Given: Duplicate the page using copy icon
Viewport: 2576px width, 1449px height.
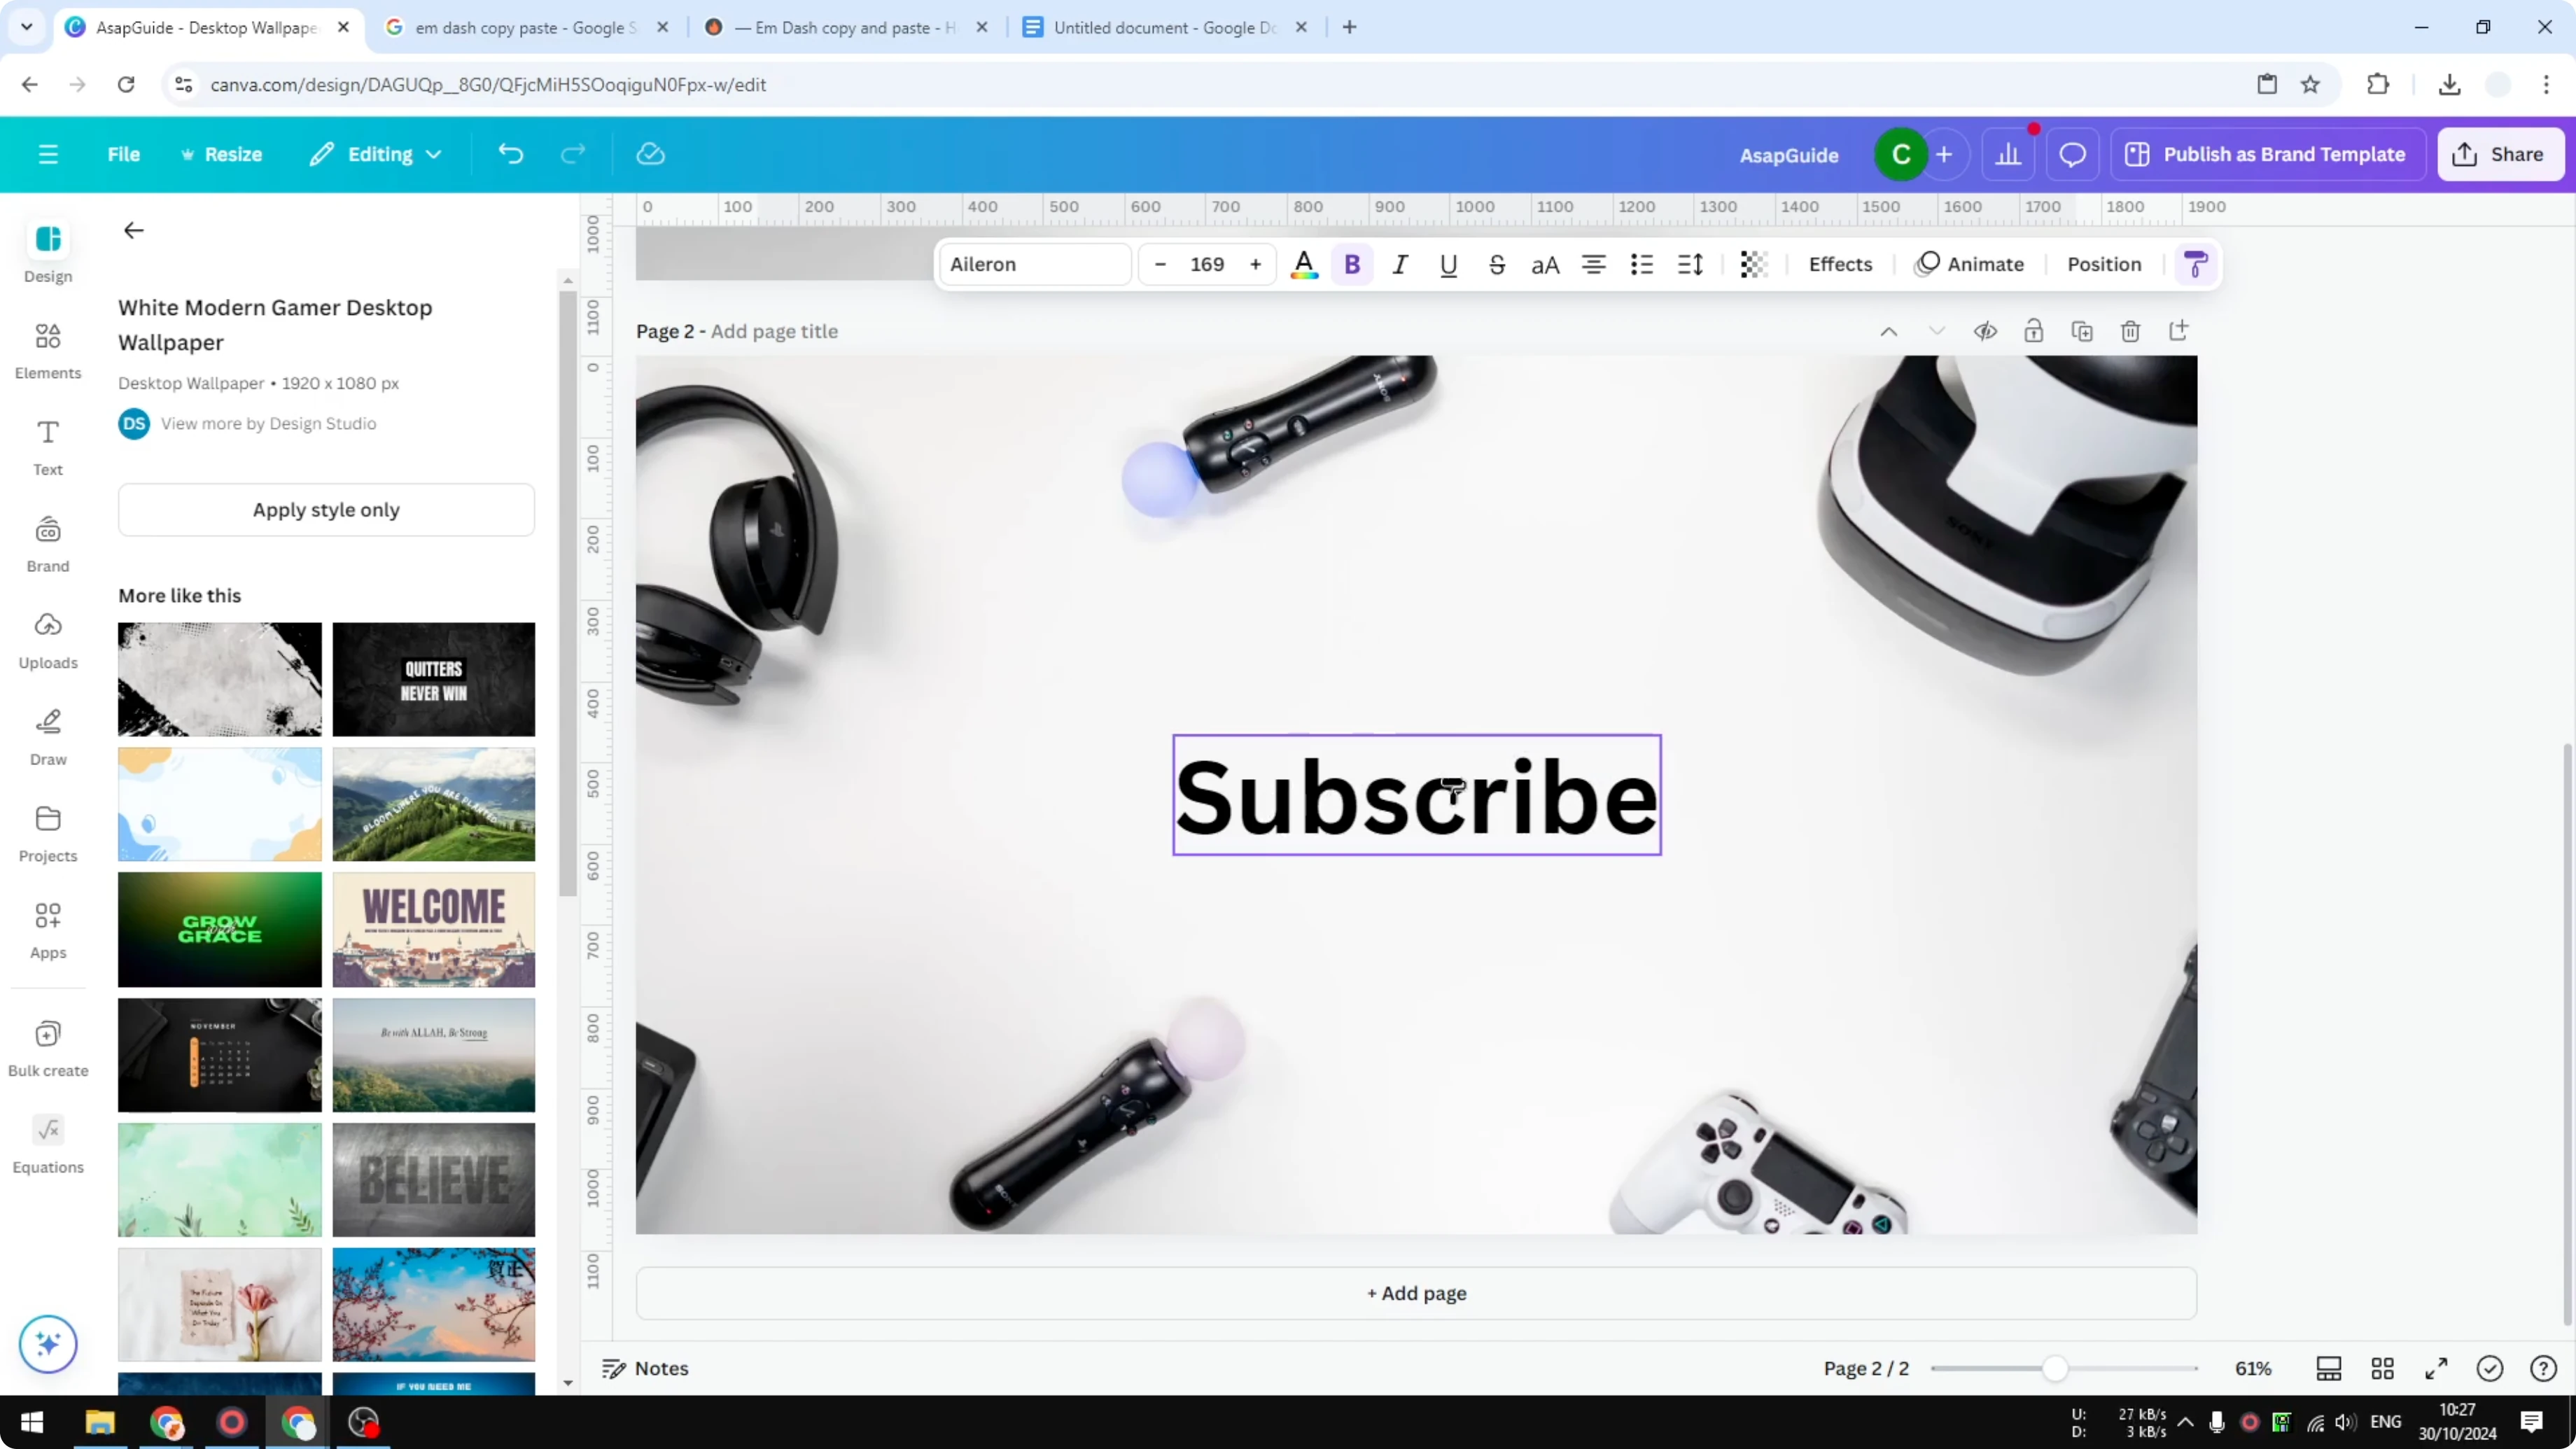Looking at the screenshot, I should pos(2082,330).
